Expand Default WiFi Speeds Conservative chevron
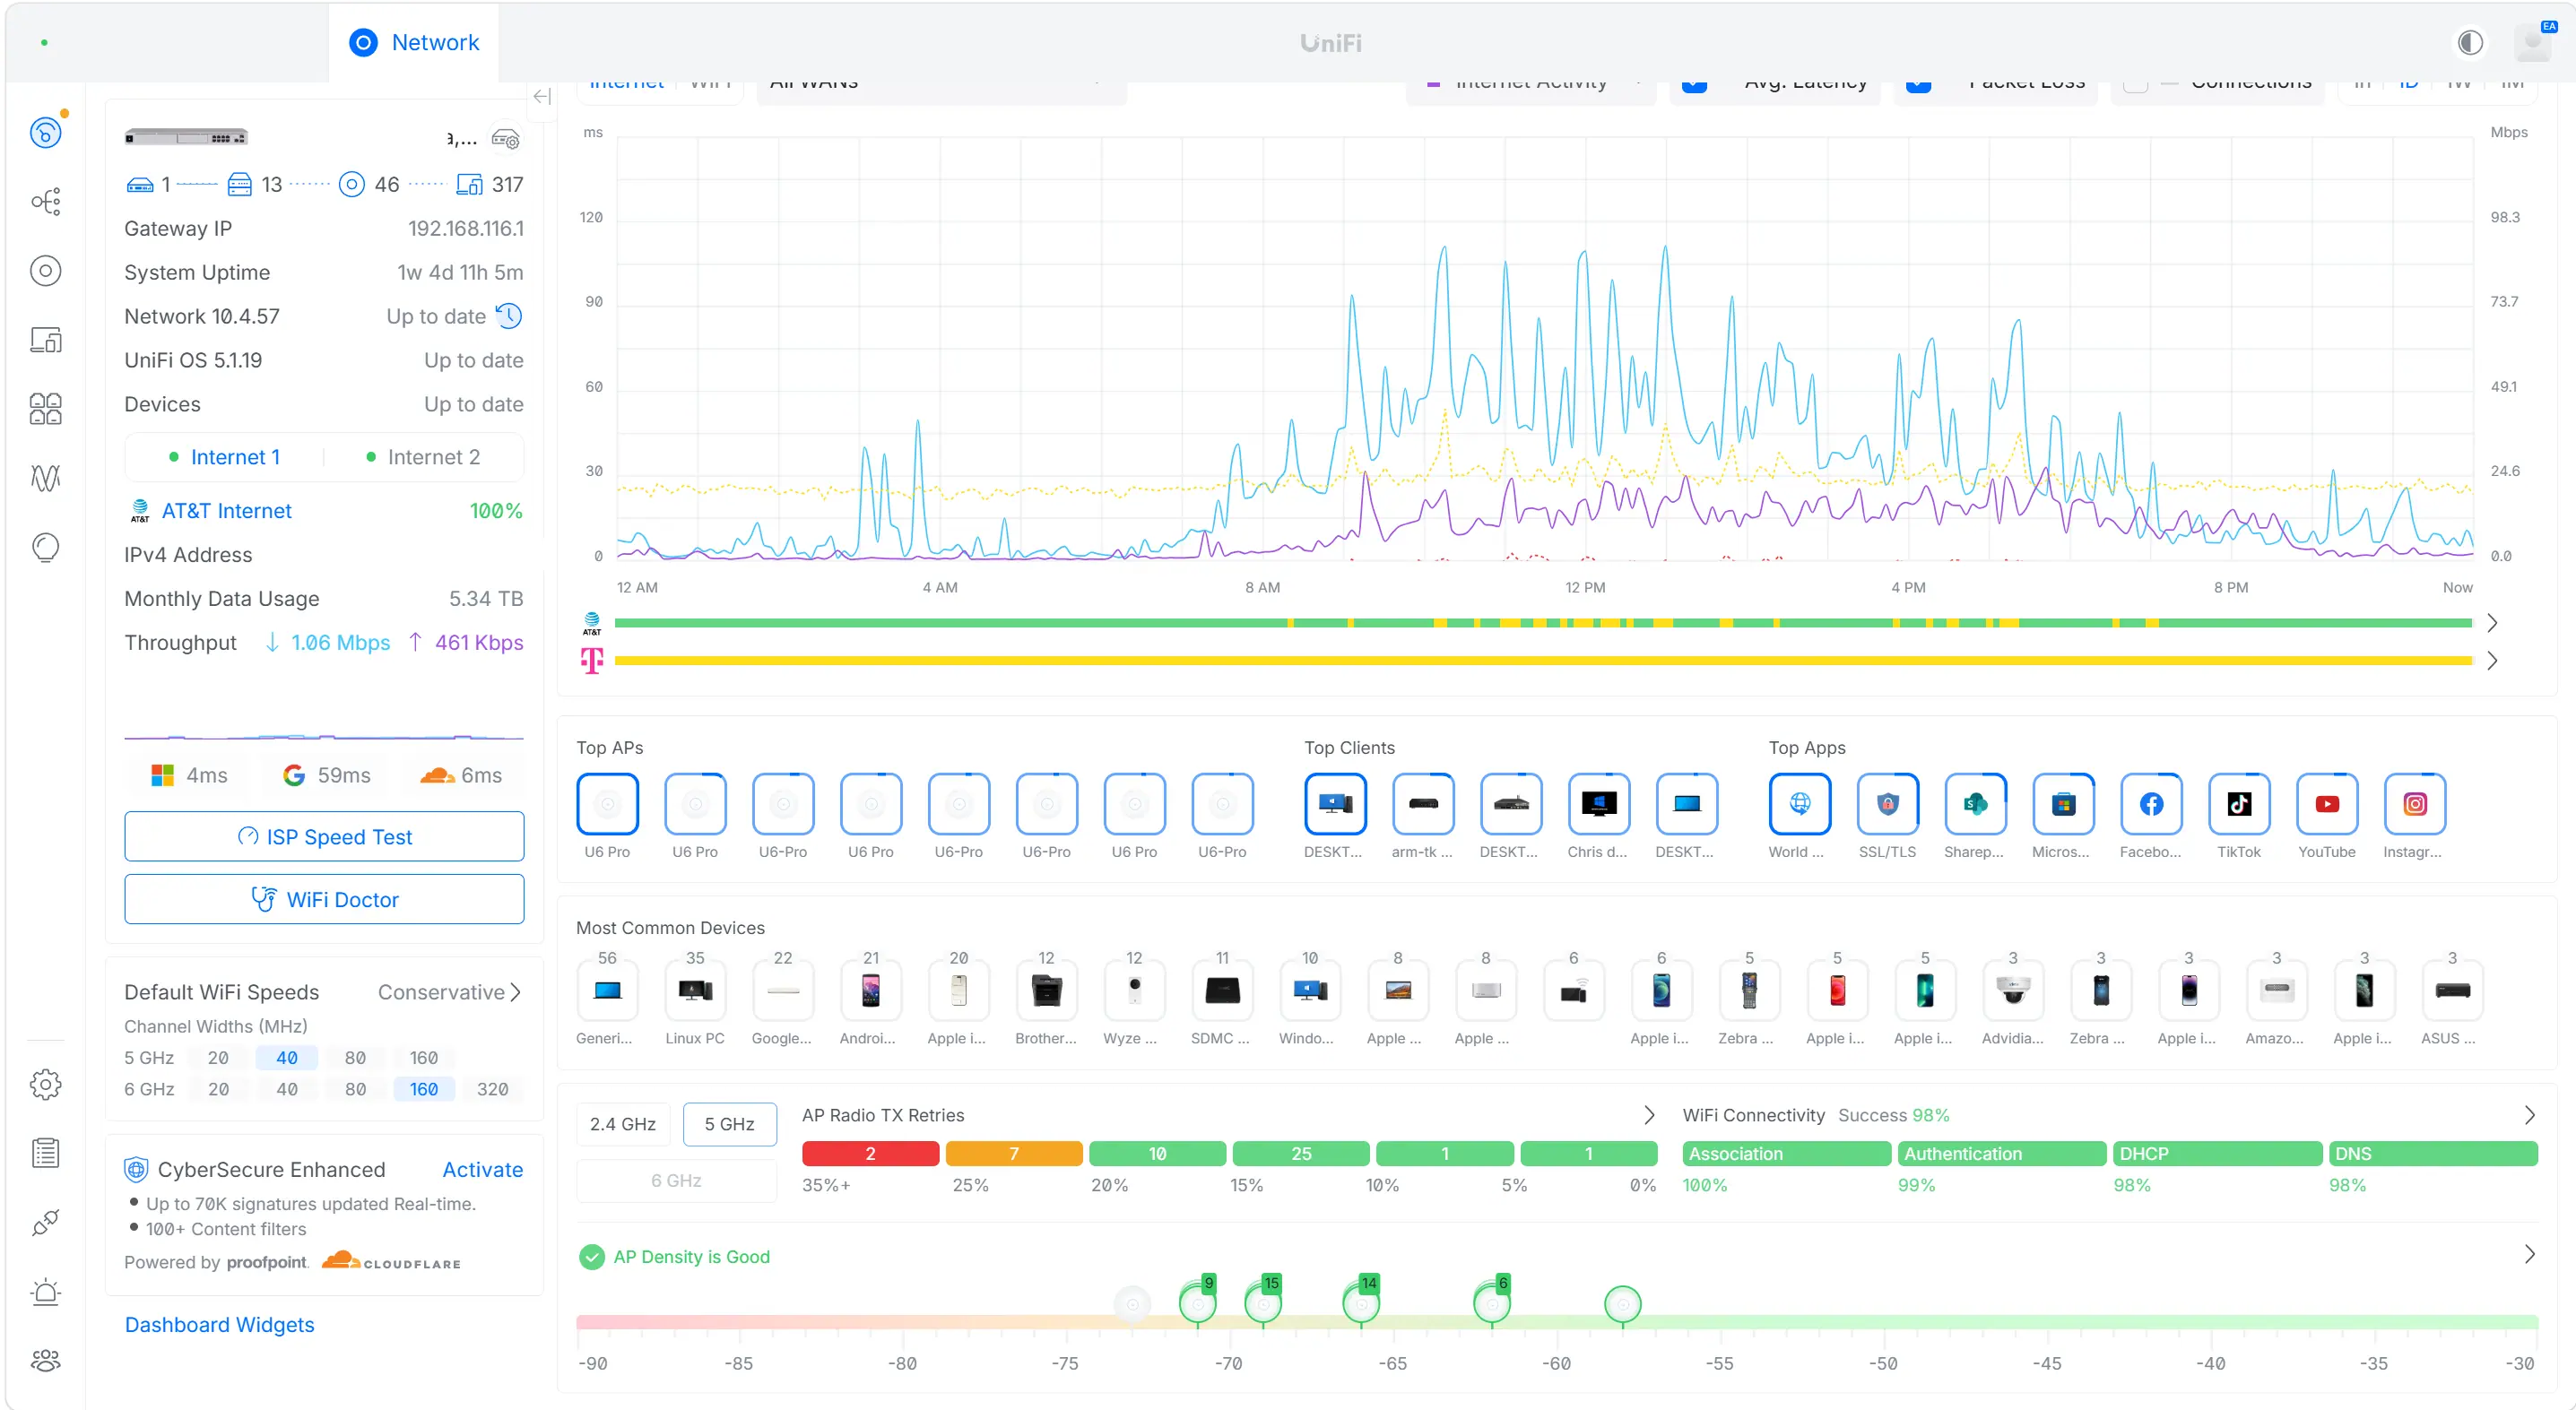The width and height of the screenshot is (2576, 1410). point(515,992)
